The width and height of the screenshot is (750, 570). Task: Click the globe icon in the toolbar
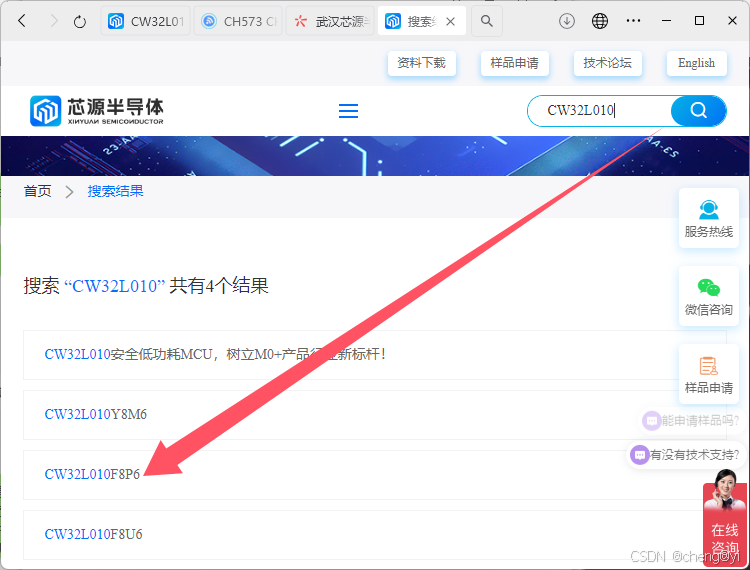(x=600, y=21)
